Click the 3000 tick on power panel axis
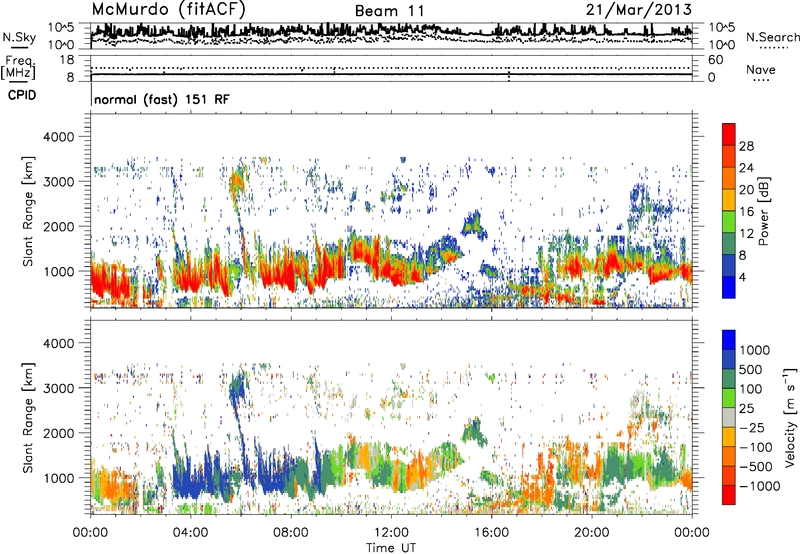The height and width of the screenshot is (554, 800). point(58,182)
